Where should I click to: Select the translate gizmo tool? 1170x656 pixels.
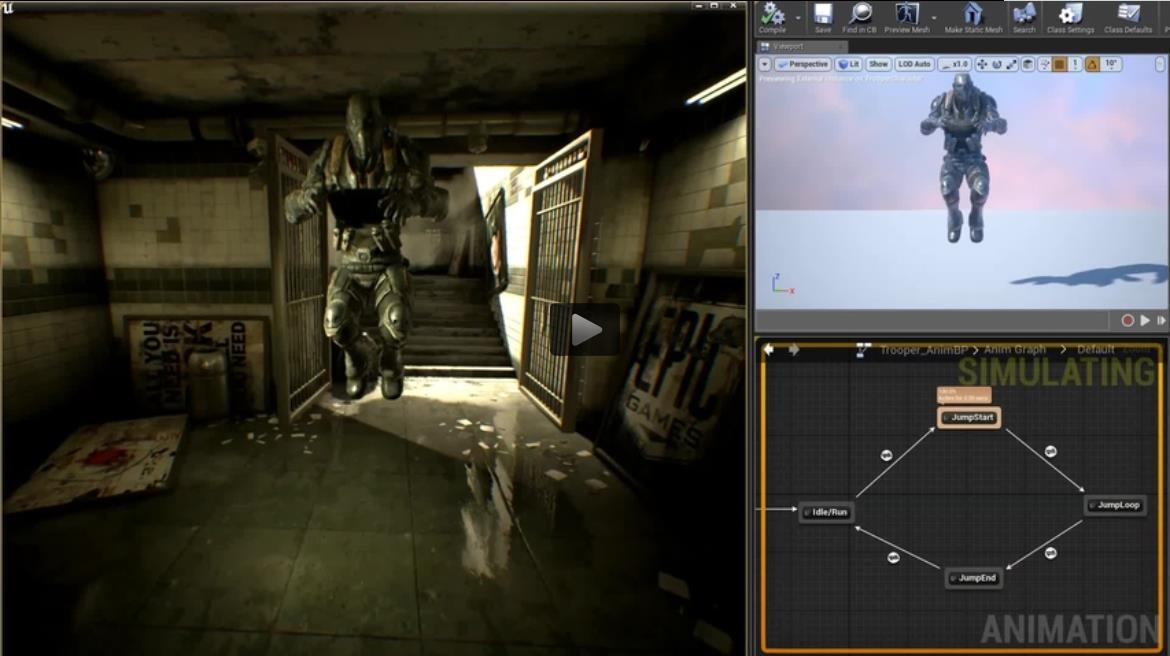click(x=982, y=65)
